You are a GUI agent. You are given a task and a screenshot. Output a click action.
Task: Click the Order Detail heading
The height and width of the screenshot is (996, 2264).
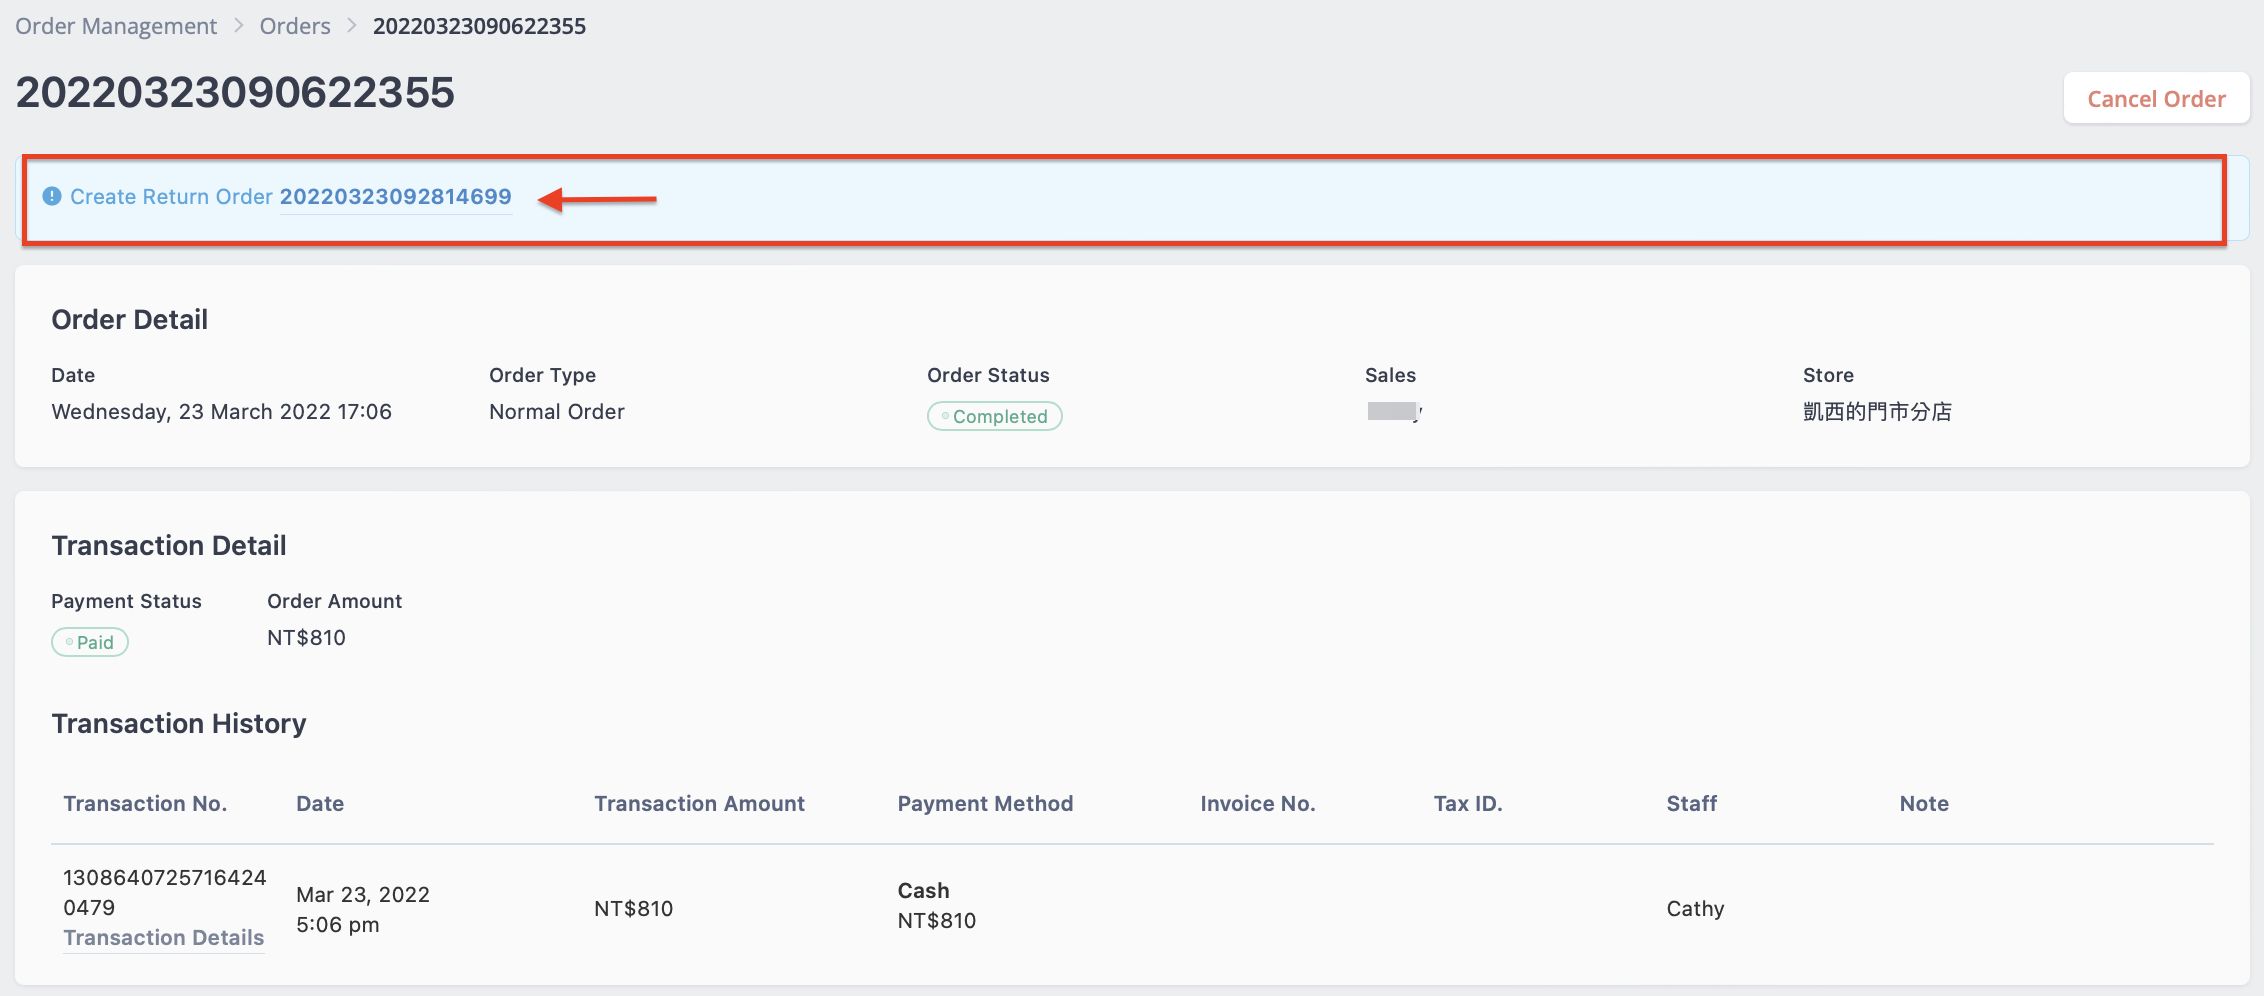pos(130,320)
